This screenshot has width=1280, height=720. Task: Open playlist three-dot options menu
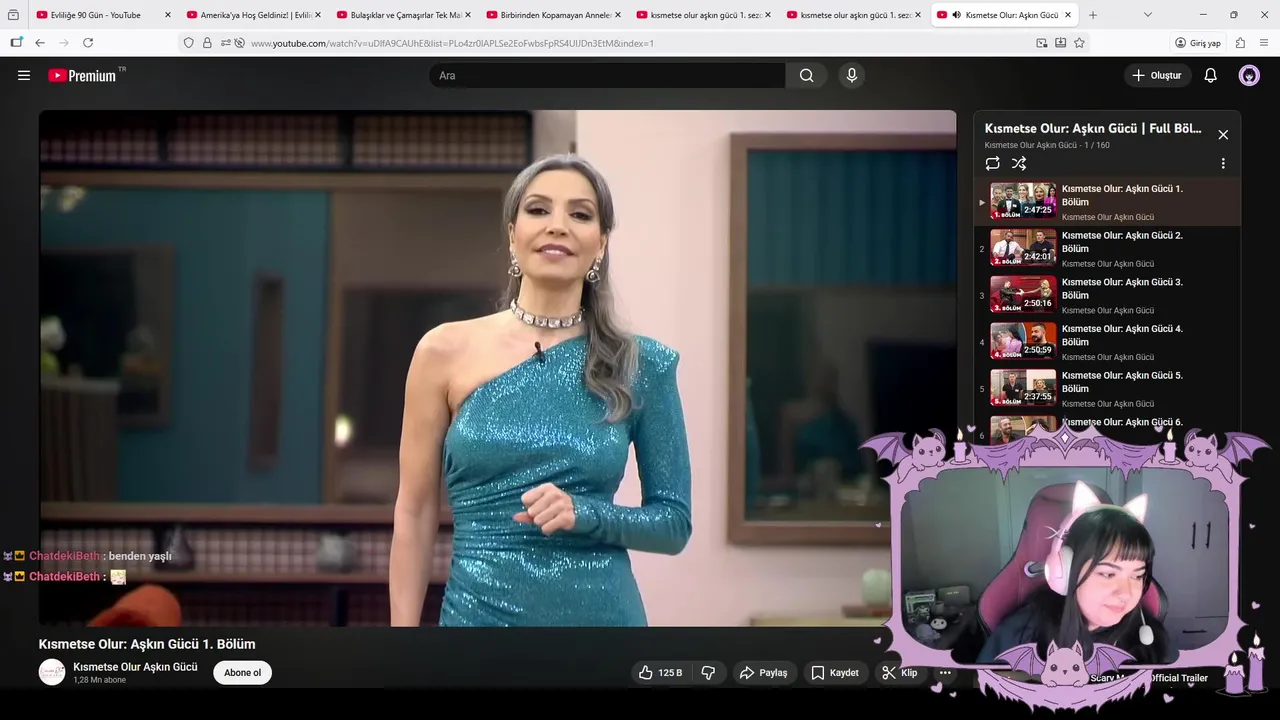pyautogui.click(x=1222, y=163)
